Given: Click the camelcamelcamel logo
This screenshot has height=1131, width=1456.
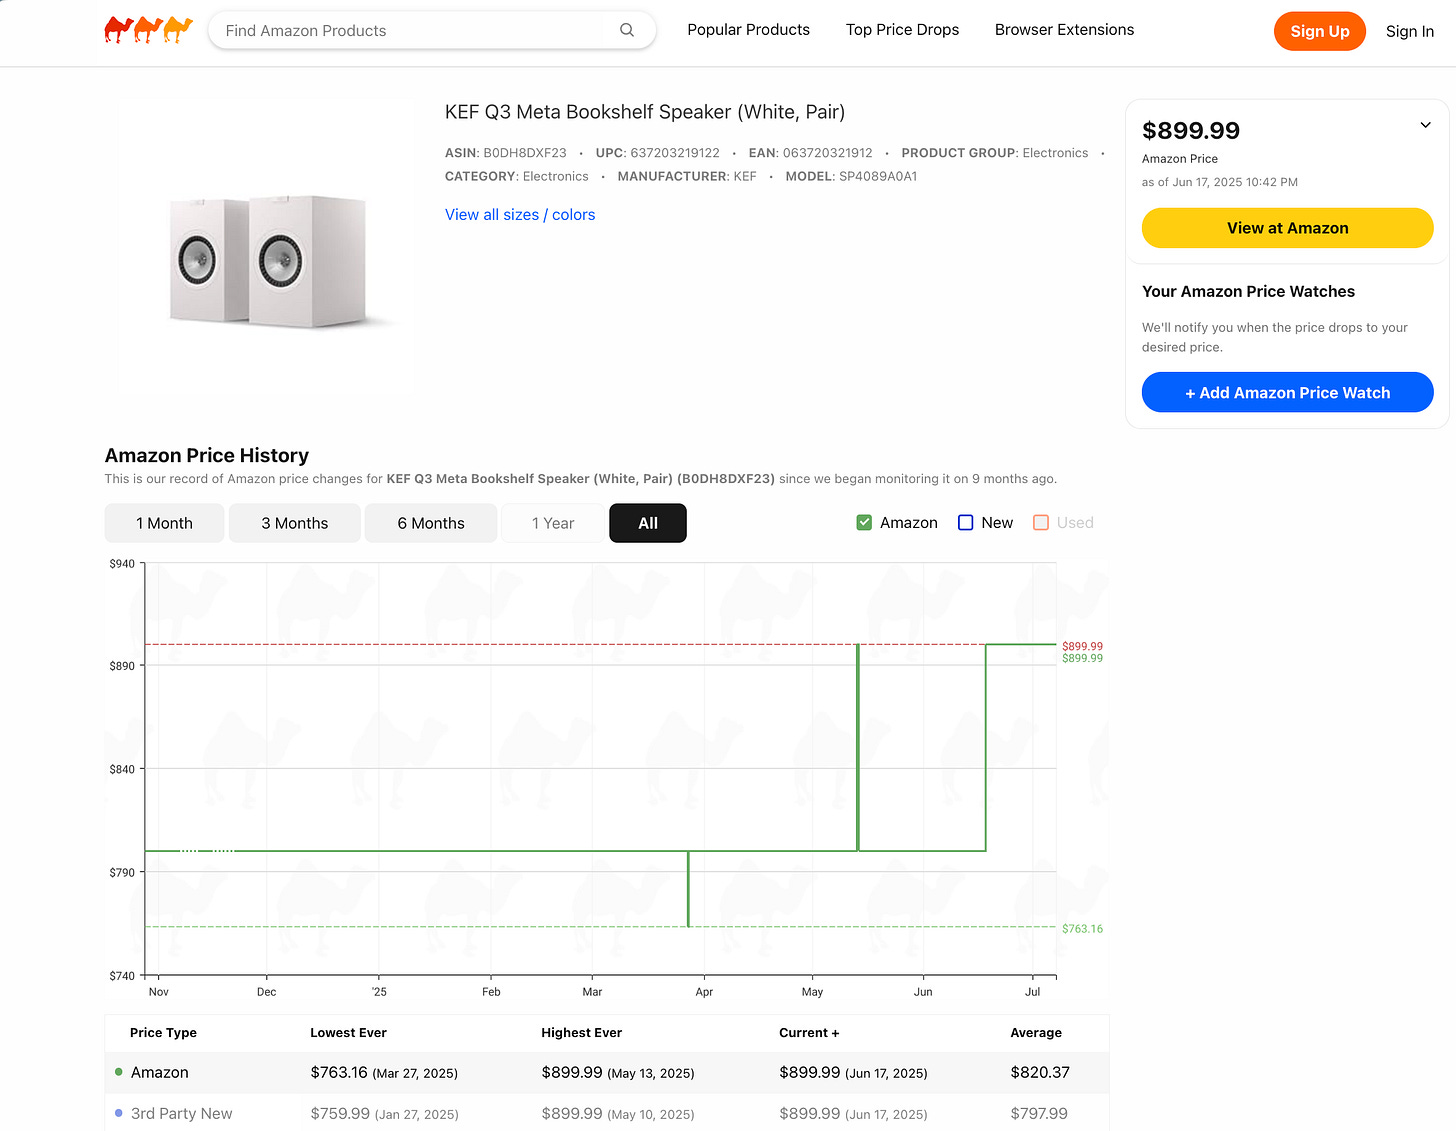Looking at the screenshot, I should (148, 30).
